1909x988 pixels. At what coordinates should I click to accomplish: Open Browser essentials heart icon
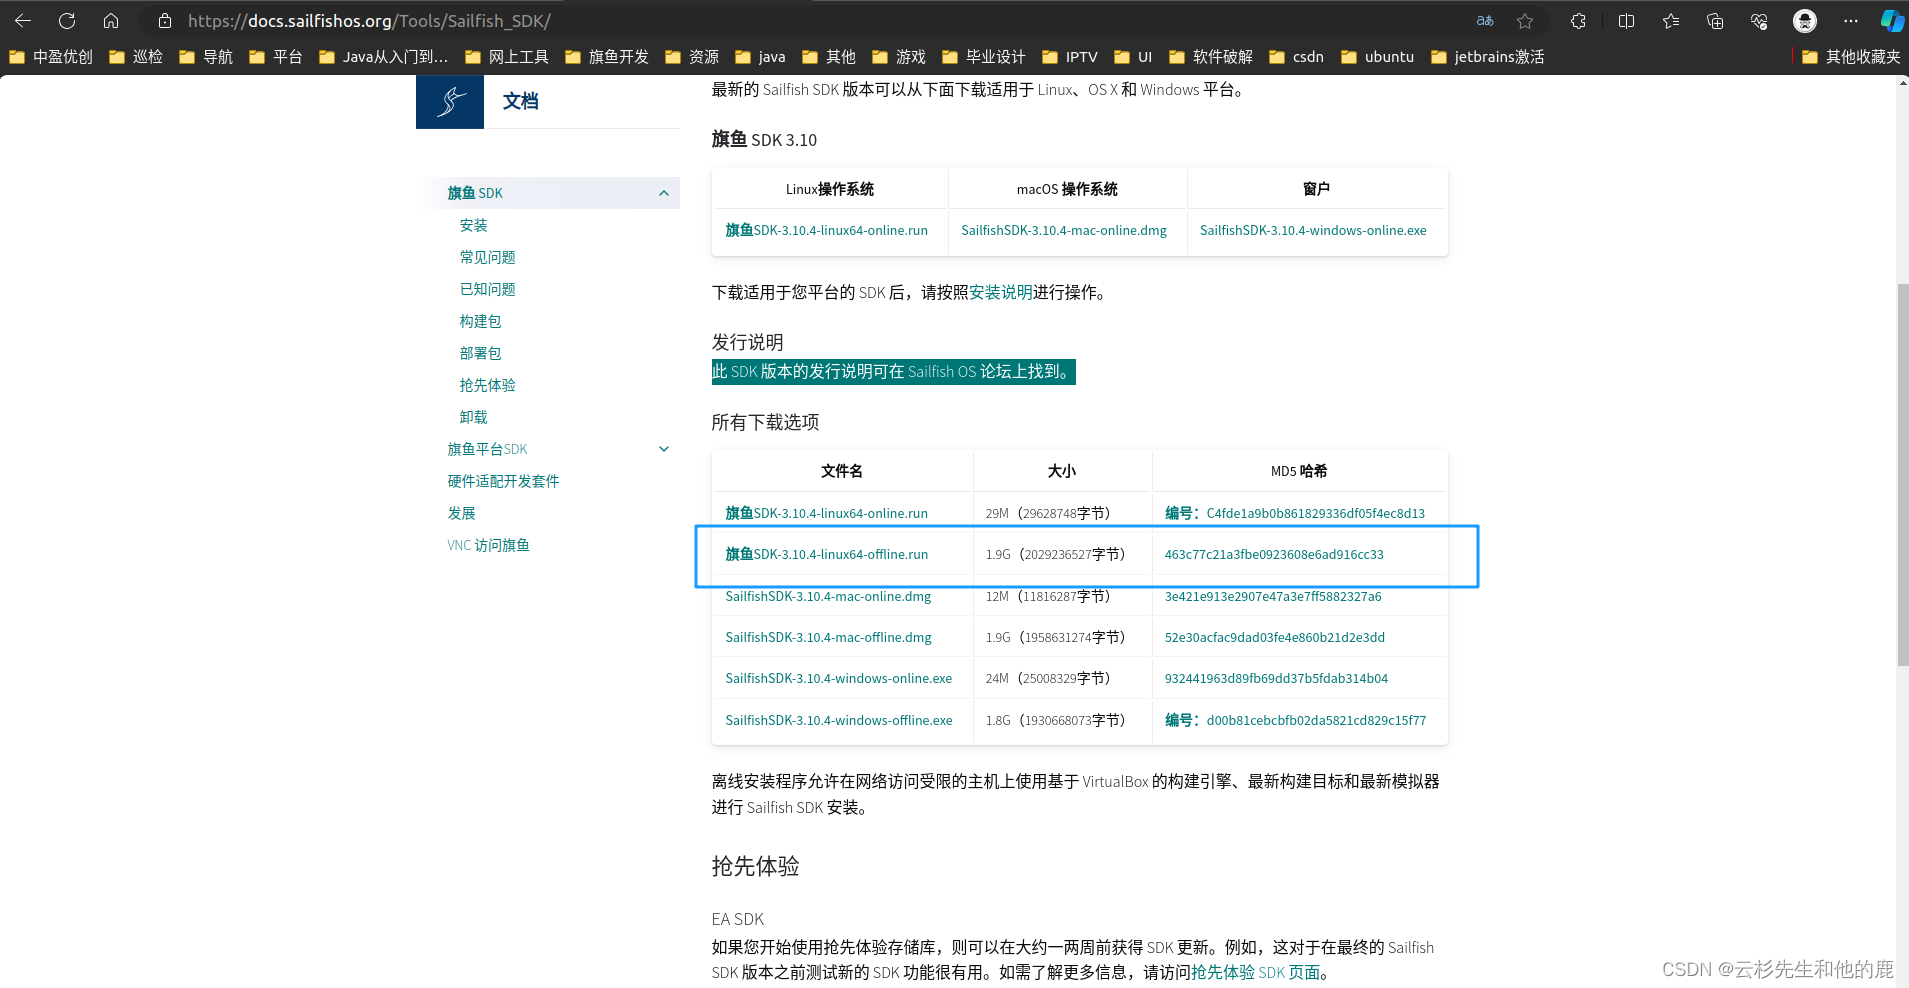[x=1759, y=21]
